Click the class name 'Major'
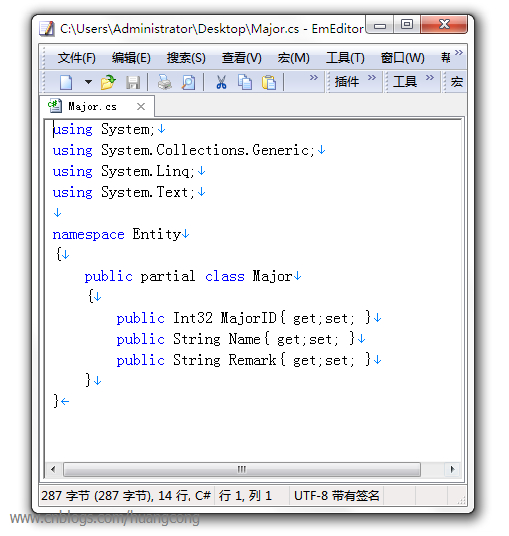 tap(272, 277)
